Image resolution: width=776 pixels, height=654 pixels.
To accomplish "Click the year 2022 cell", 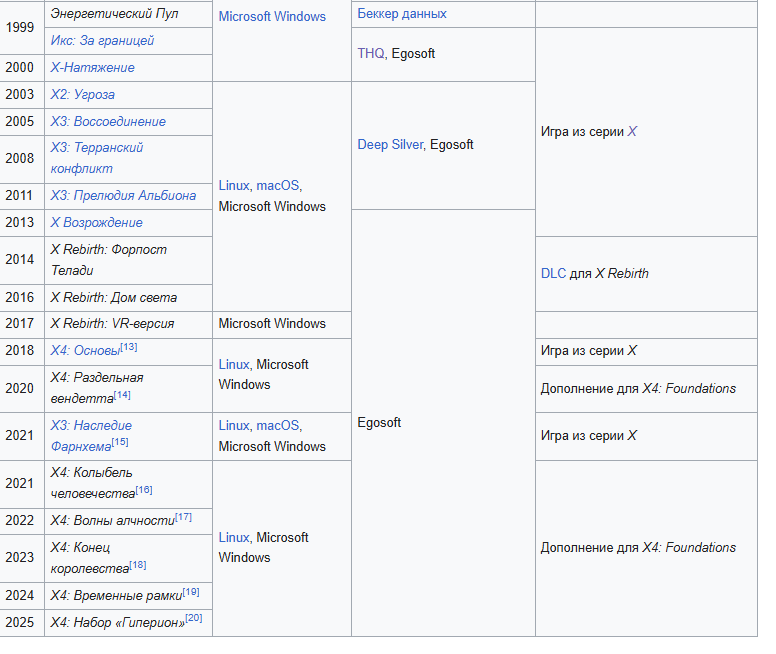I will tap(22, 521).
